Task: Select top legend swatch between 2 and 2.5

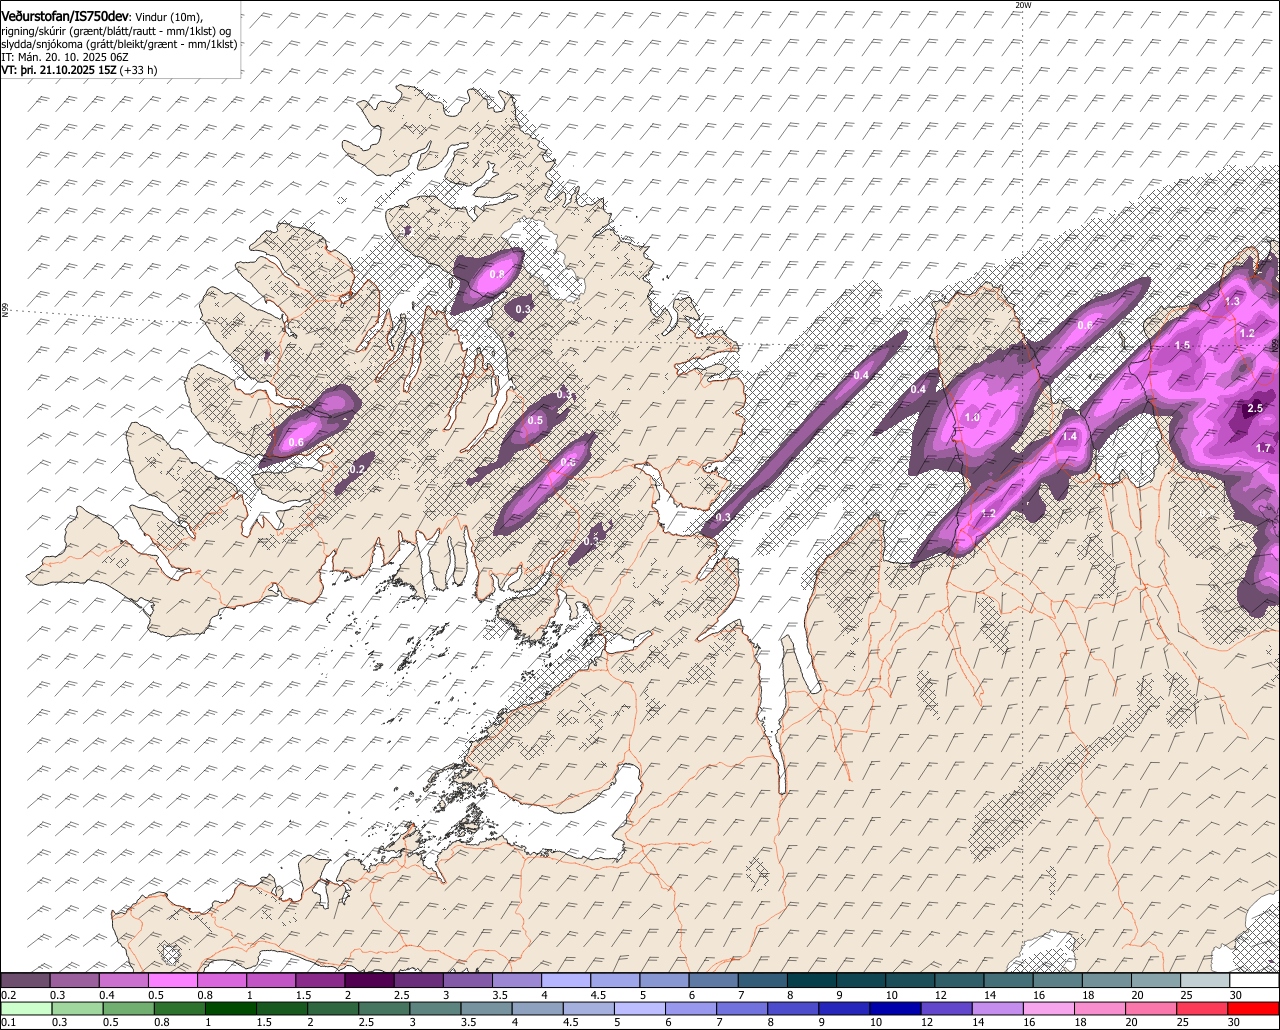Action: tap(369, 980)
